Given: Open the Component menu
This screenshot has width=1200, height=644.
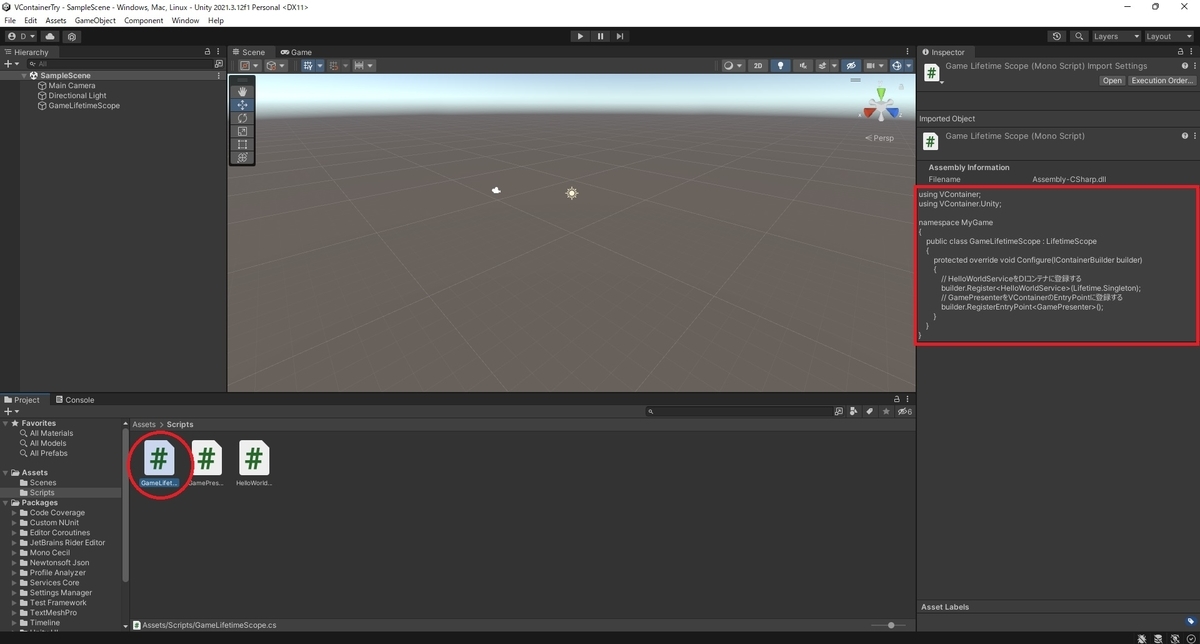Looking at the screenshot, I should tap(143, 20).
